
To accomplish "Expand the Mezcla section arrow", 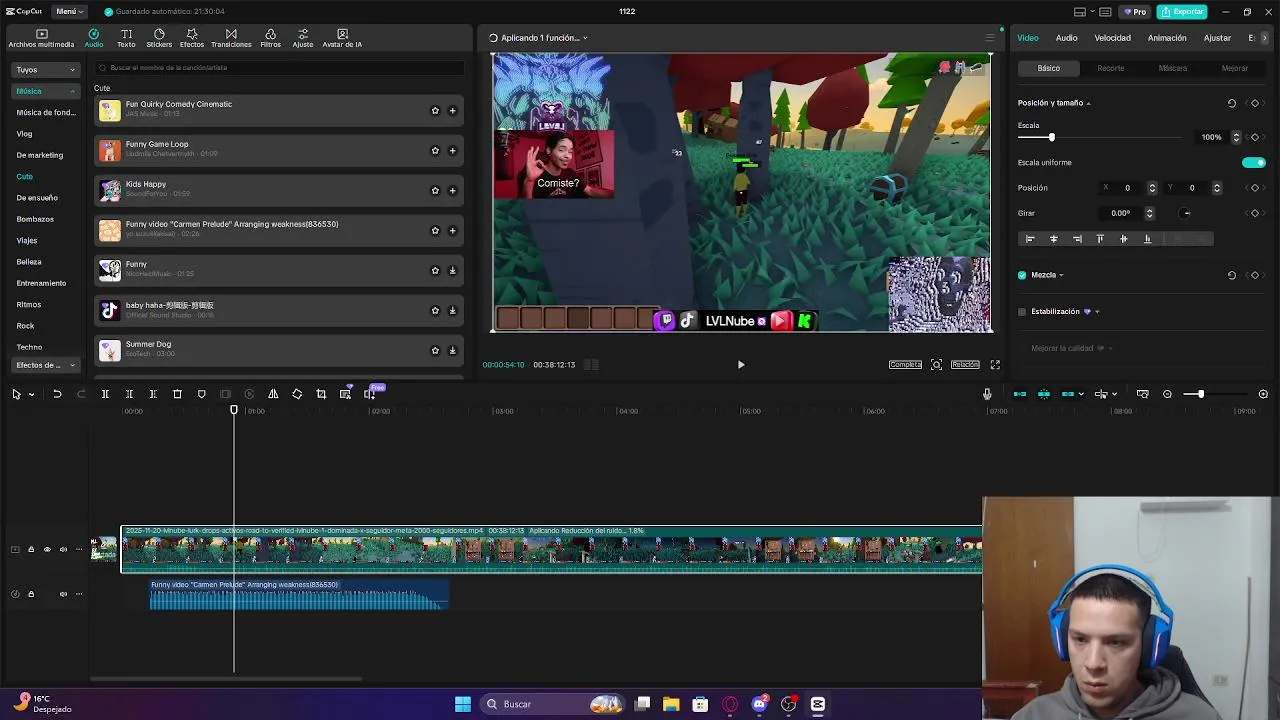I will [1061, 275].
